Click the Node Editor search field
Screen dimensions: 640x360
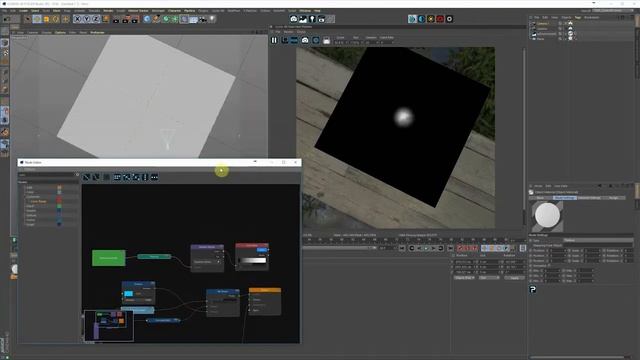pyautogui.click(x=47, y=175)
